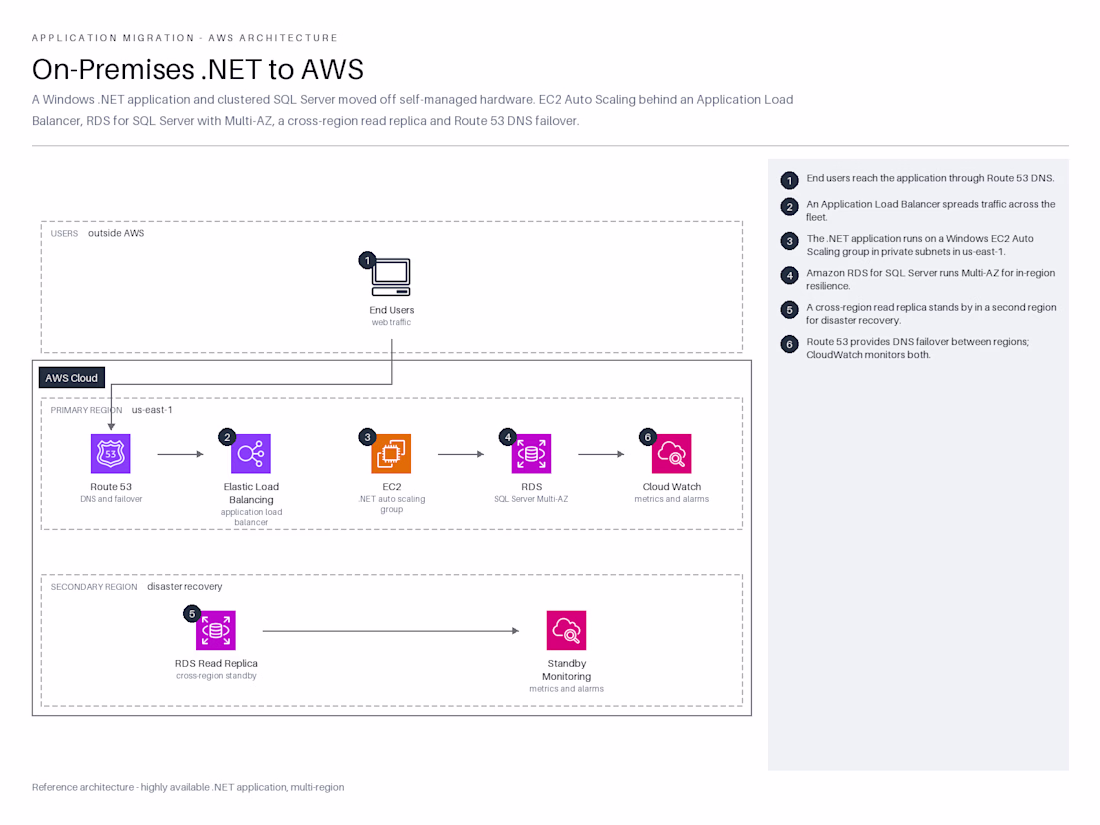Select the "disaster recovery" label
1100x825 pixels.
click(185, 586)
